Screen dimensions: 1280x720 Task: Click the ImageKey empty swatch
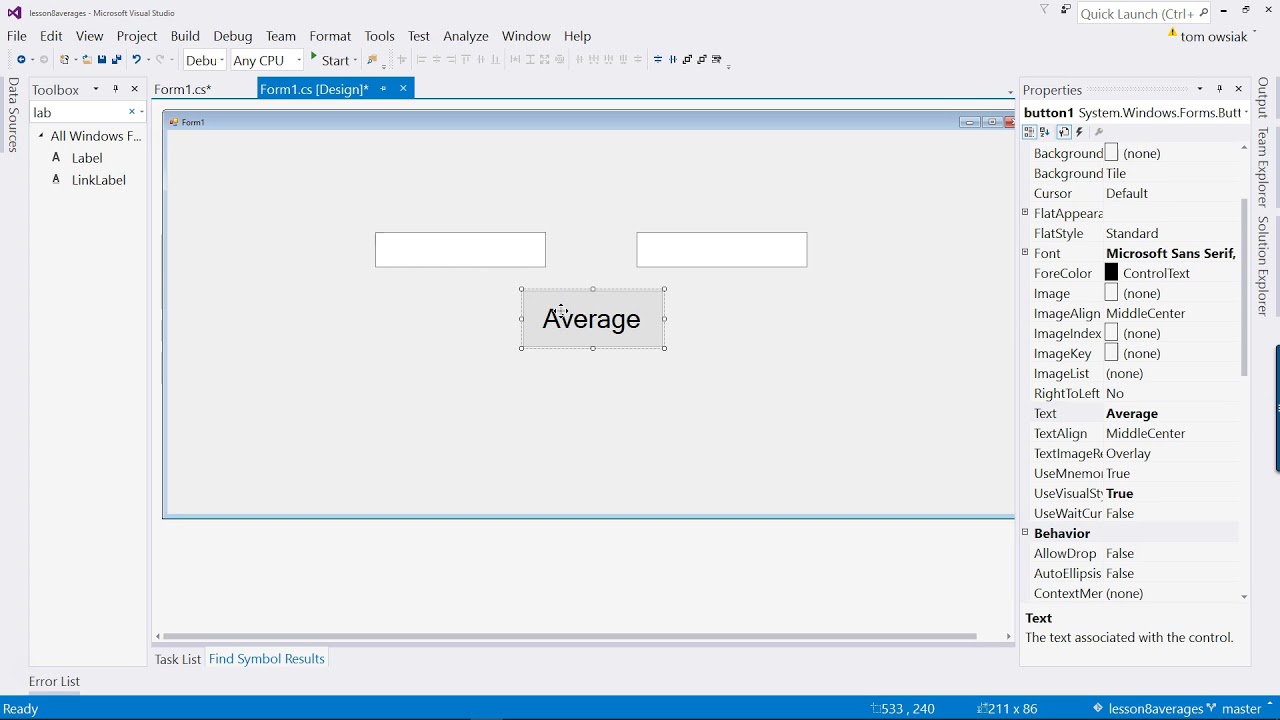point(1111,352)
